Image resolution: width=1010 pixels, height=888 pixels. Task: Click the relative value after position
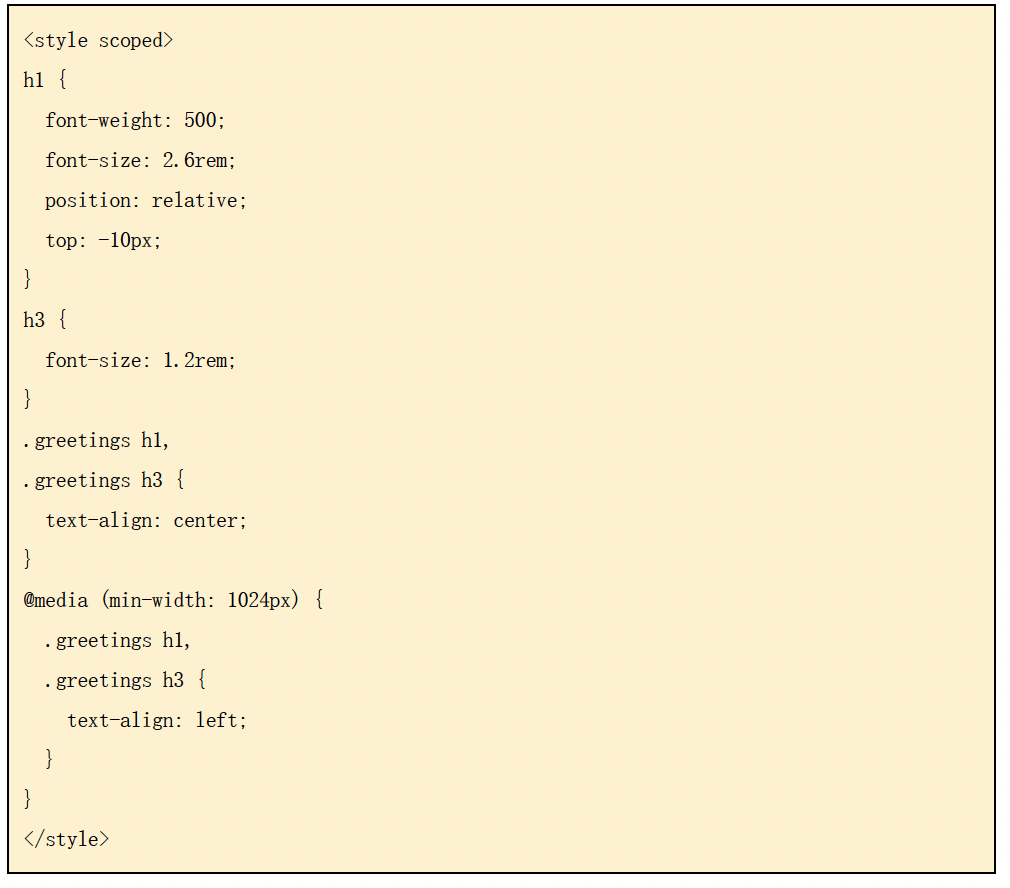coord(196,201)
